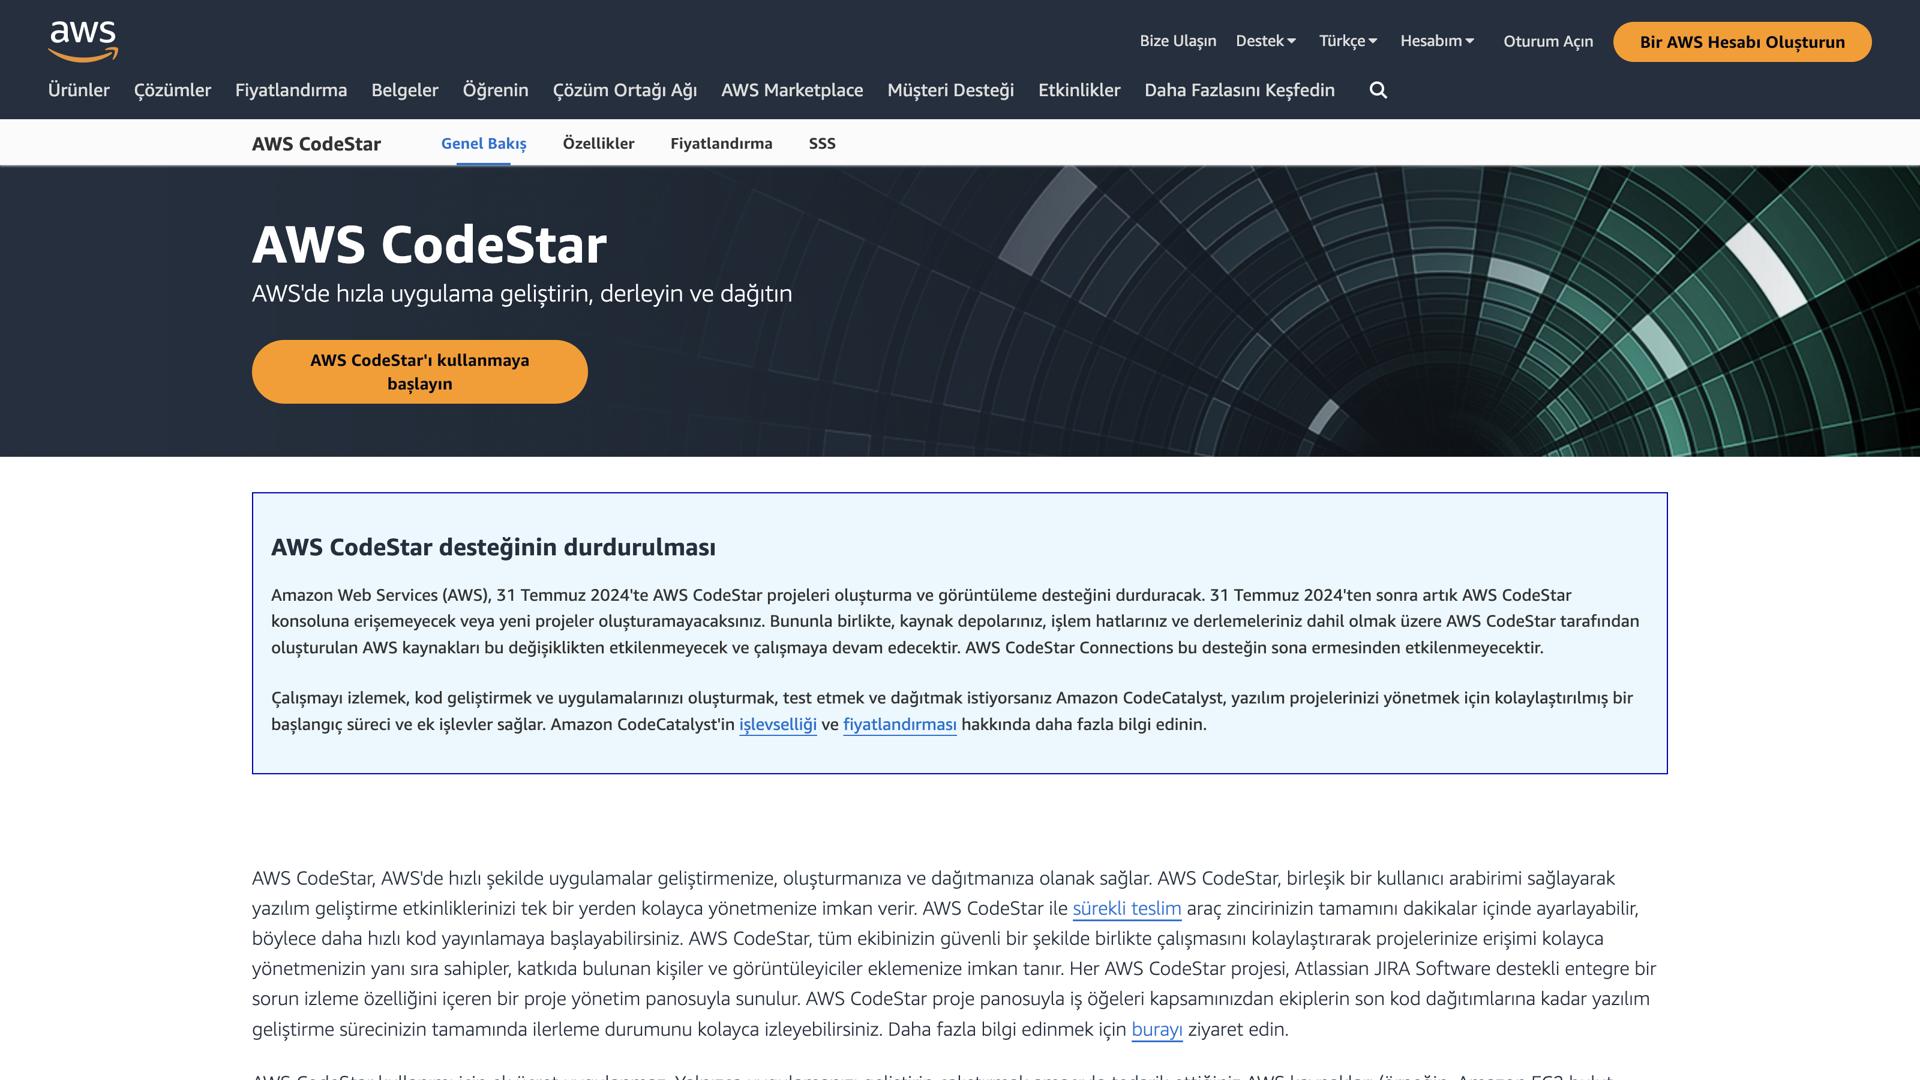Expand the Türkçe language selector

tap(1347, 41)
